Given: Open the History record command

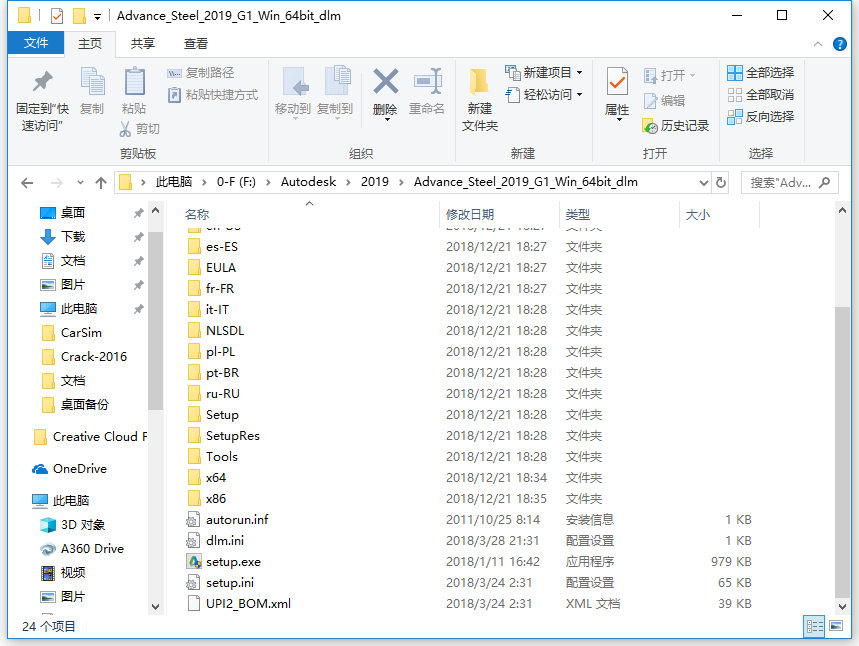Looking at the screenshot, I should (x=675, y=126).
